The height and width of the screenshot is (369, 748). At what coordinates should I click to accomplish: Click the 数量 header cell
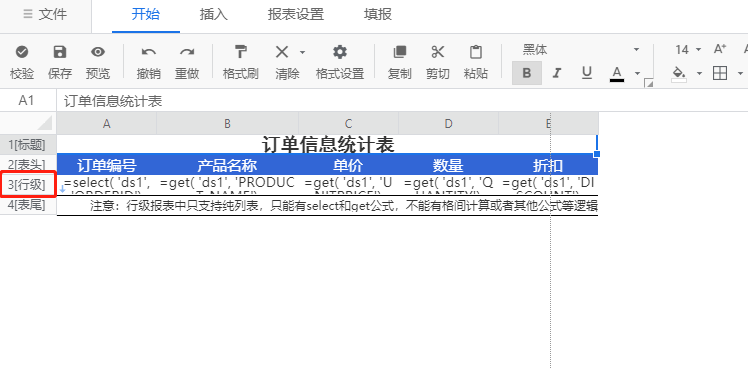(x=448, y=165)
